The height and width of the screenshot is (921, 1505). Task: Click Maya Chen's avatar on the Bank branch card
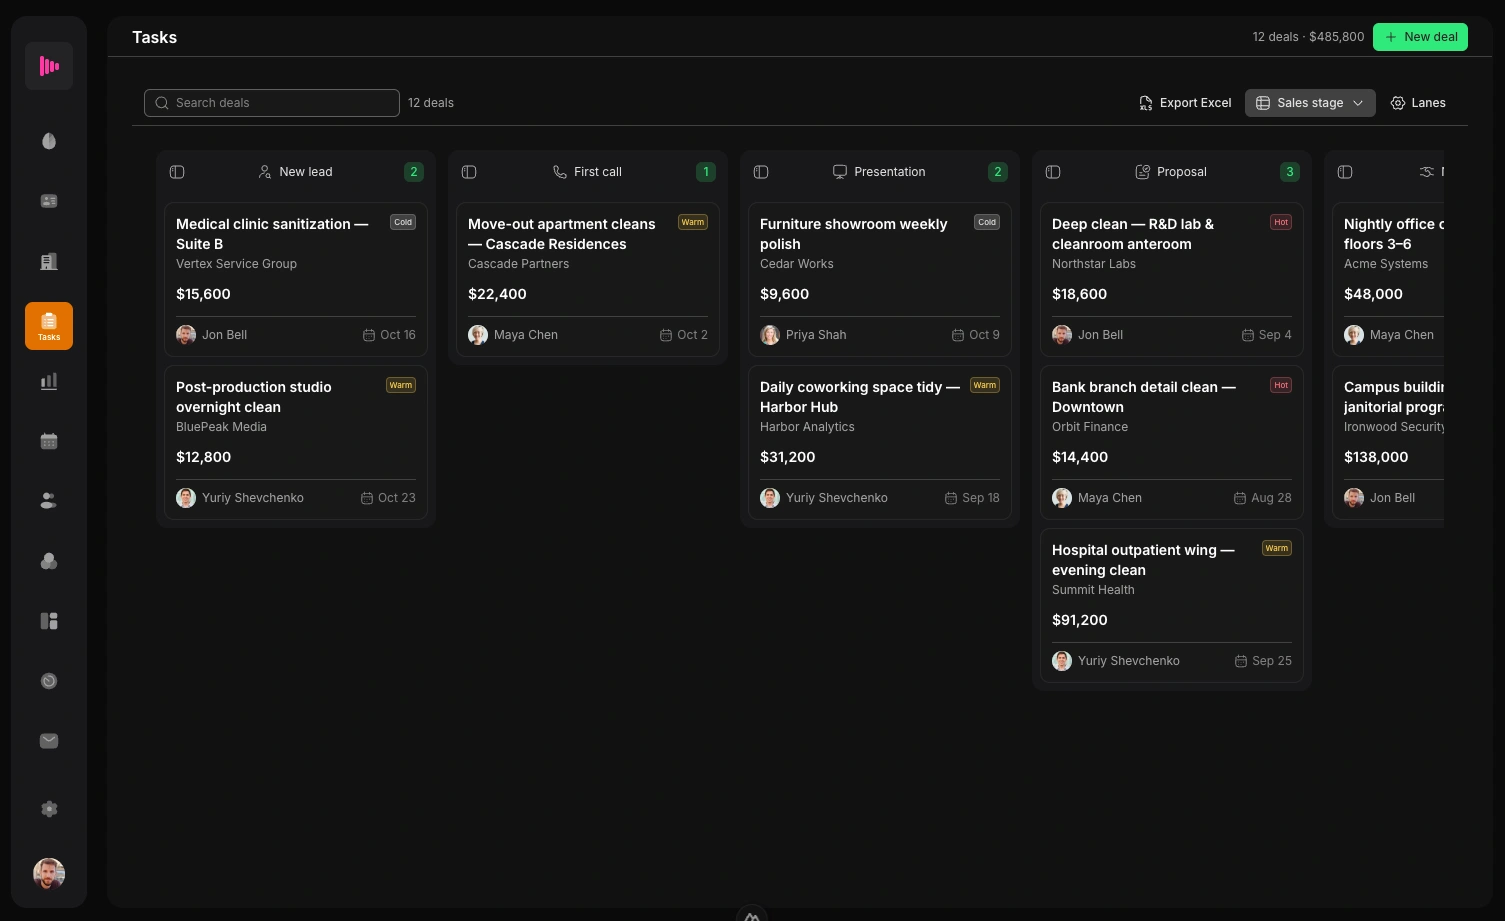1062,498
